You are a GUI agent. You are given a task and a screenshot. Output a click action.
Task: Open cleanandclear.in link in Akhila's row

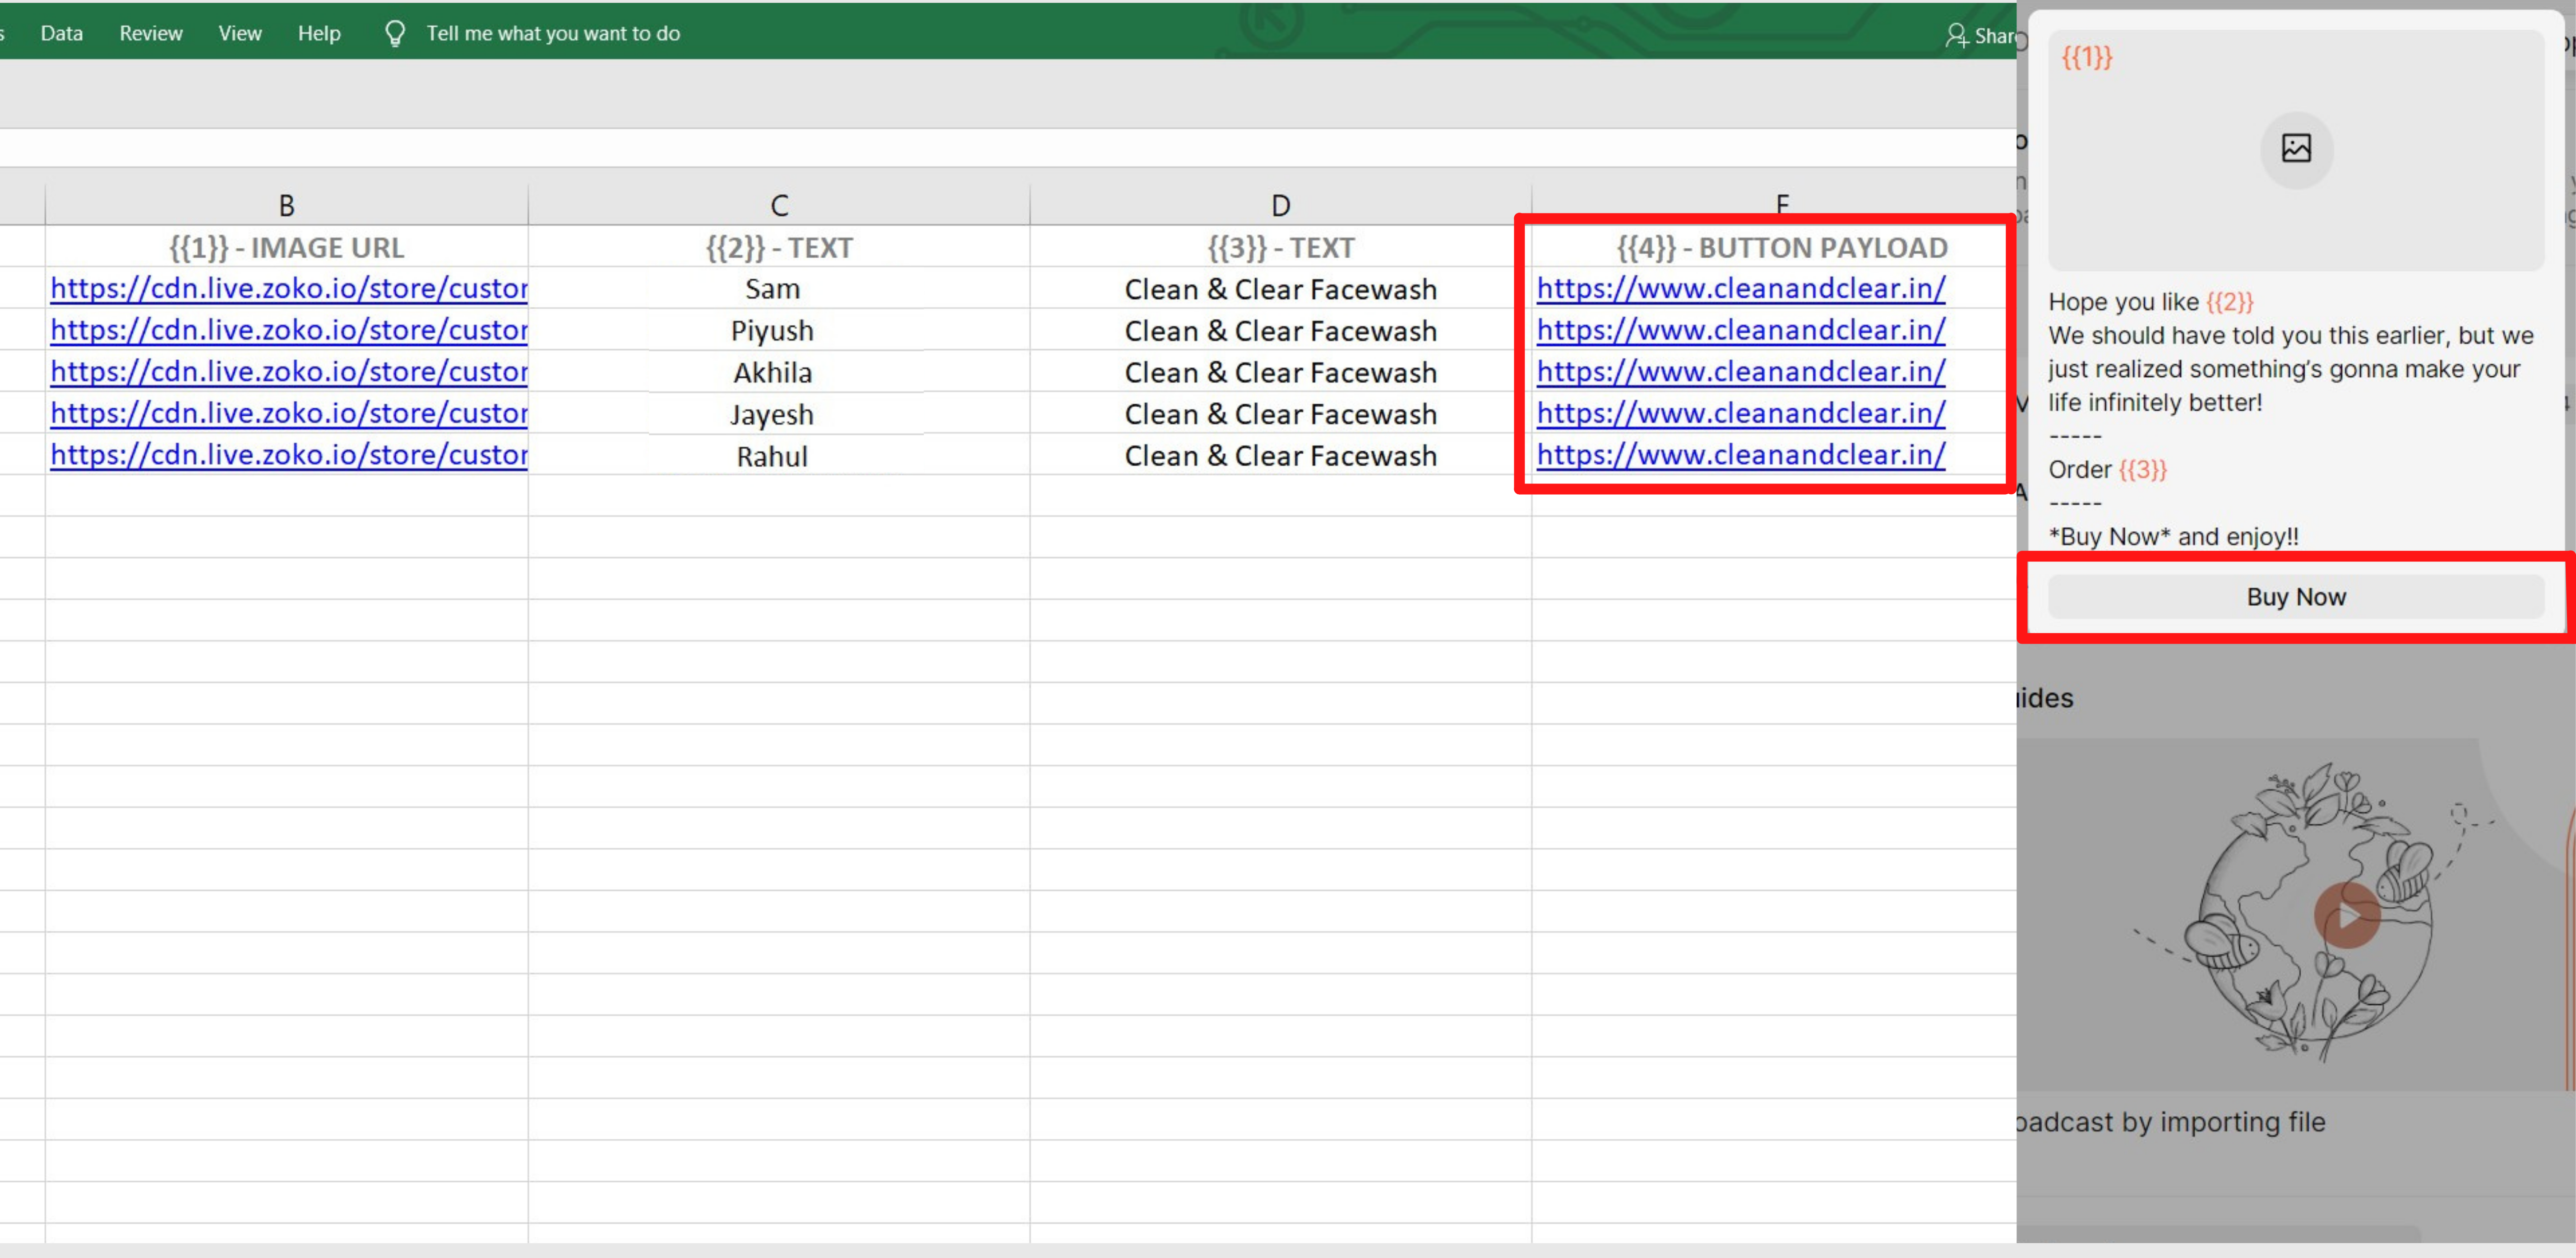pyautogui.click(x=1741, y=372)
